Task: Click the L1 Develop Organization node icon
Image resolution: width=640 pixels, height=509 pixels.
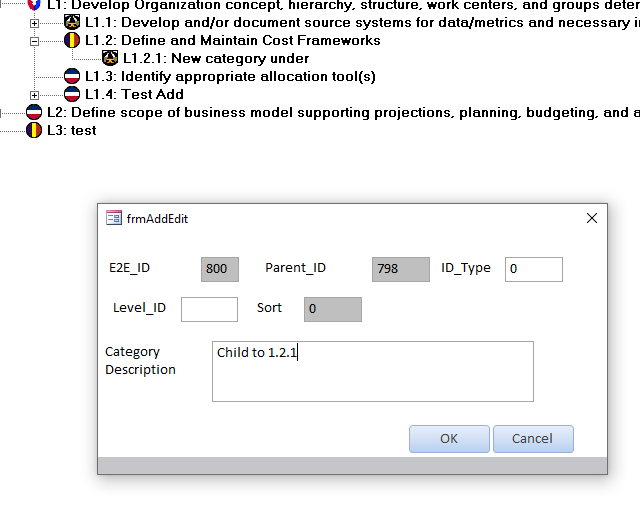Action: [x=34, y=4]
